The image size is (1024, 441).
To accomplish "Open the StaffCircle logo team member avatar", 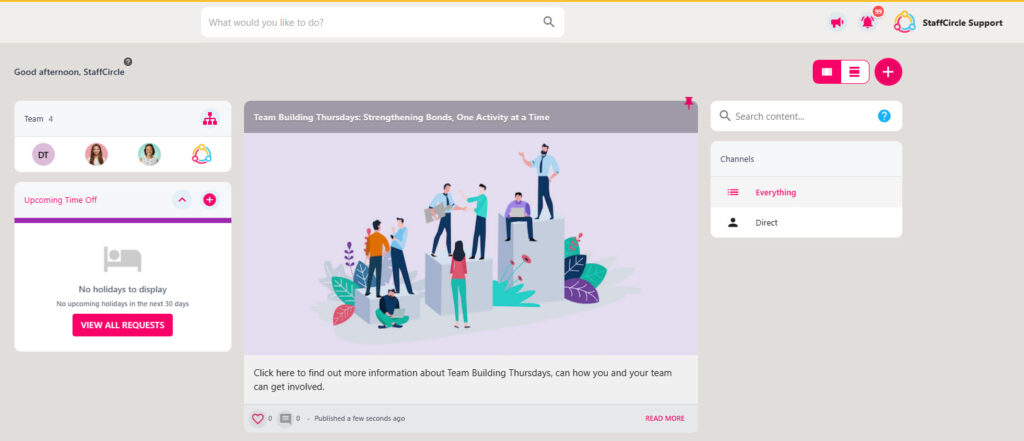I will [202, 155].
